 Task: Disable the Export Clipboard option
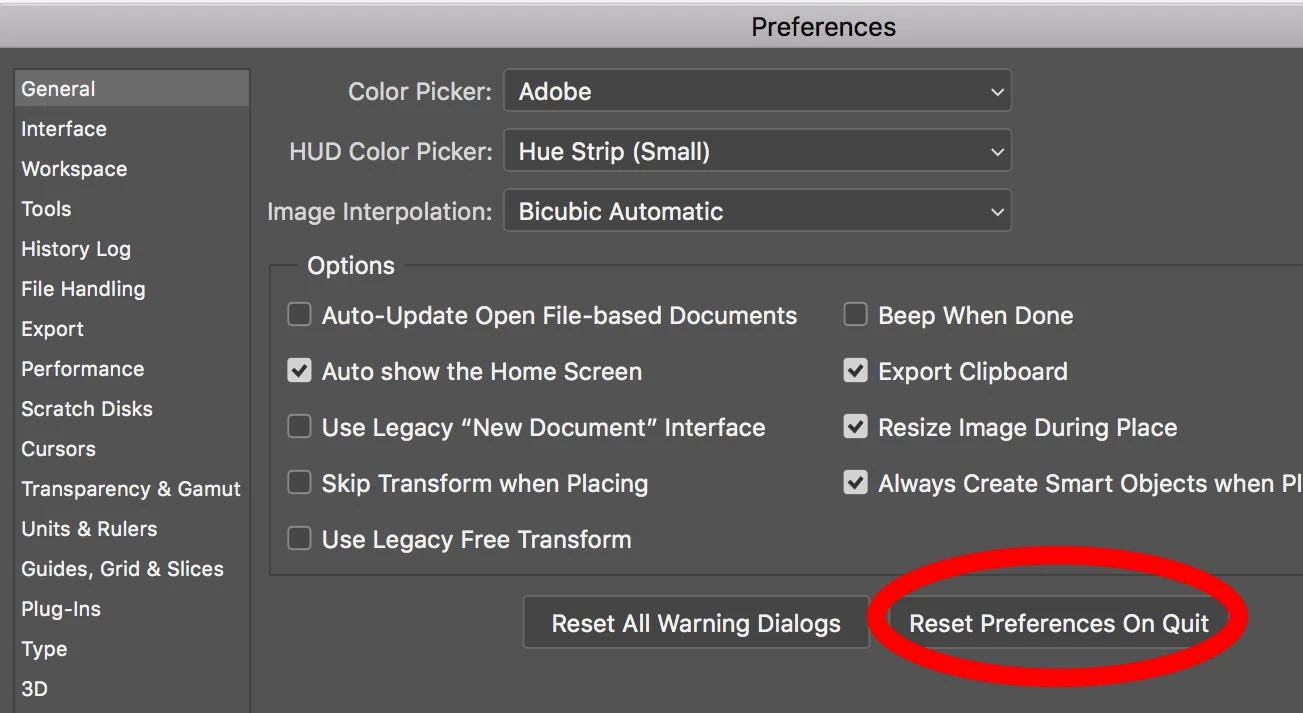[x=855, y=371]
